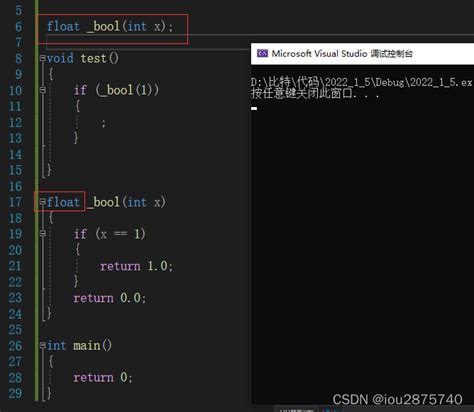Click the float keyword highlighted on line 17
Viewport: 474px width, 412px height.
(x=63, y=202)
